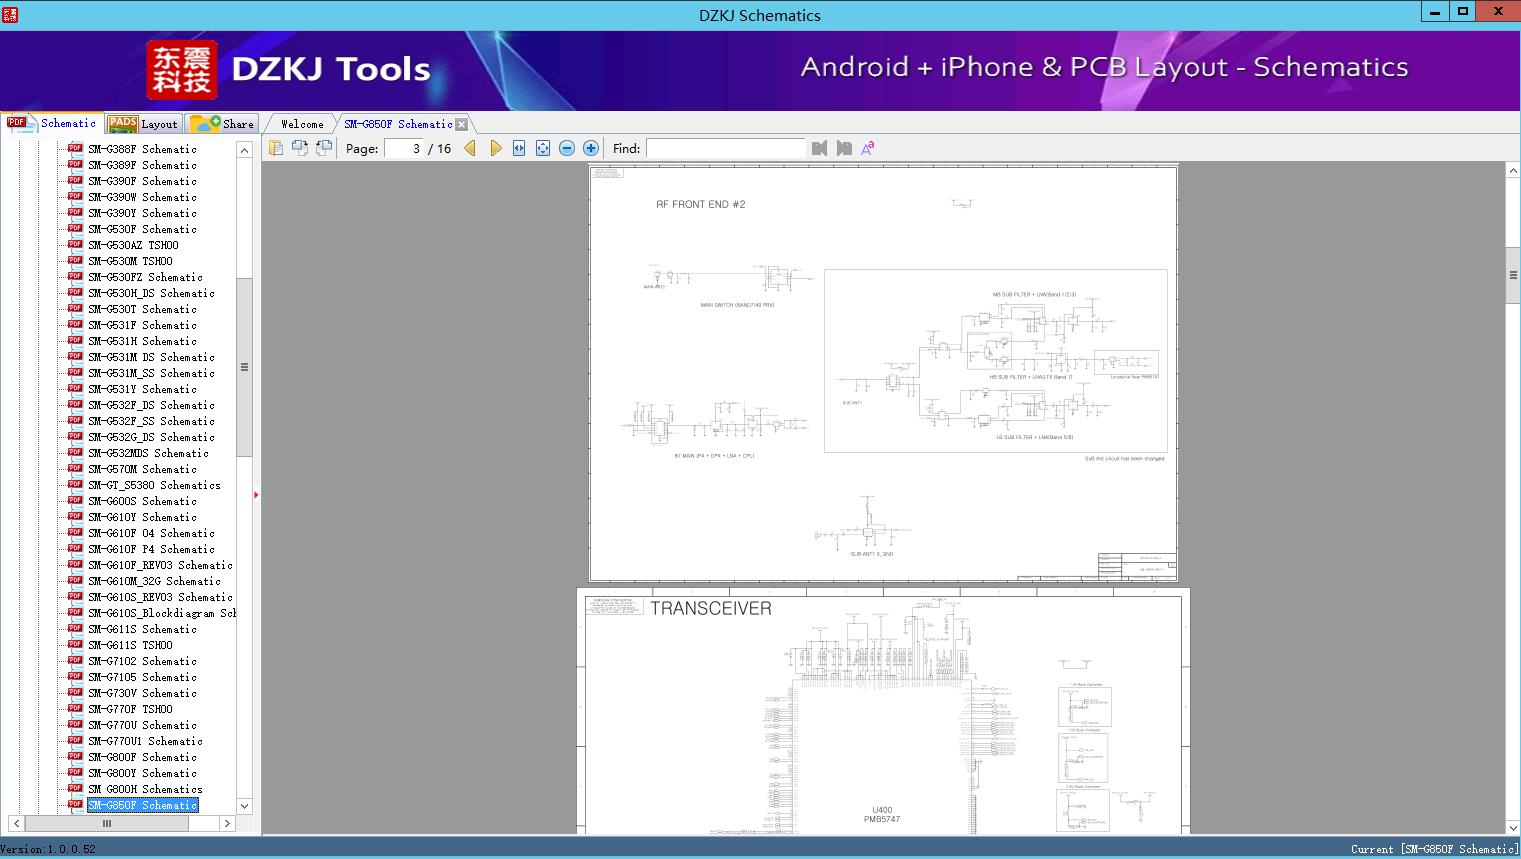Select SM-G800F Schematic

point(142,757)
